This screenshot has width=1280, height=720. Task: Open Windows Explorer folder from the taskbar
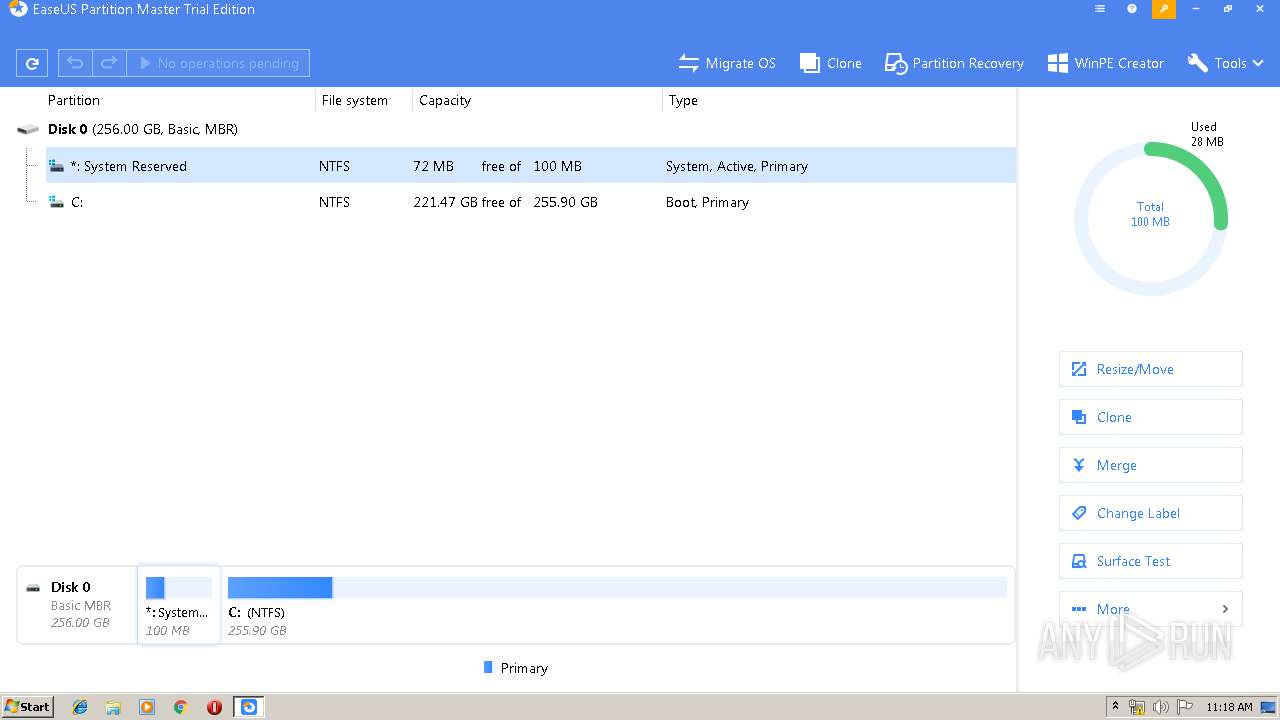click(113, 707)
